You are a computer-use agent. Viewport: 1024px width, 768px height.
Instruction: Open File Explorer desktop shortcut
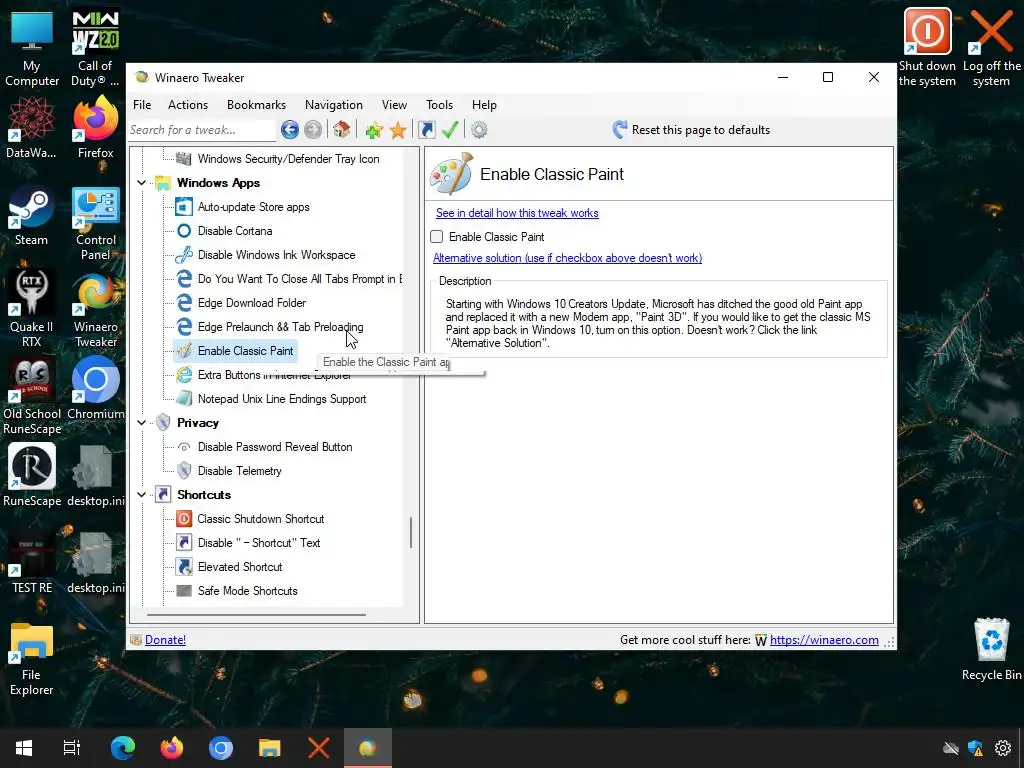(31, 658)
